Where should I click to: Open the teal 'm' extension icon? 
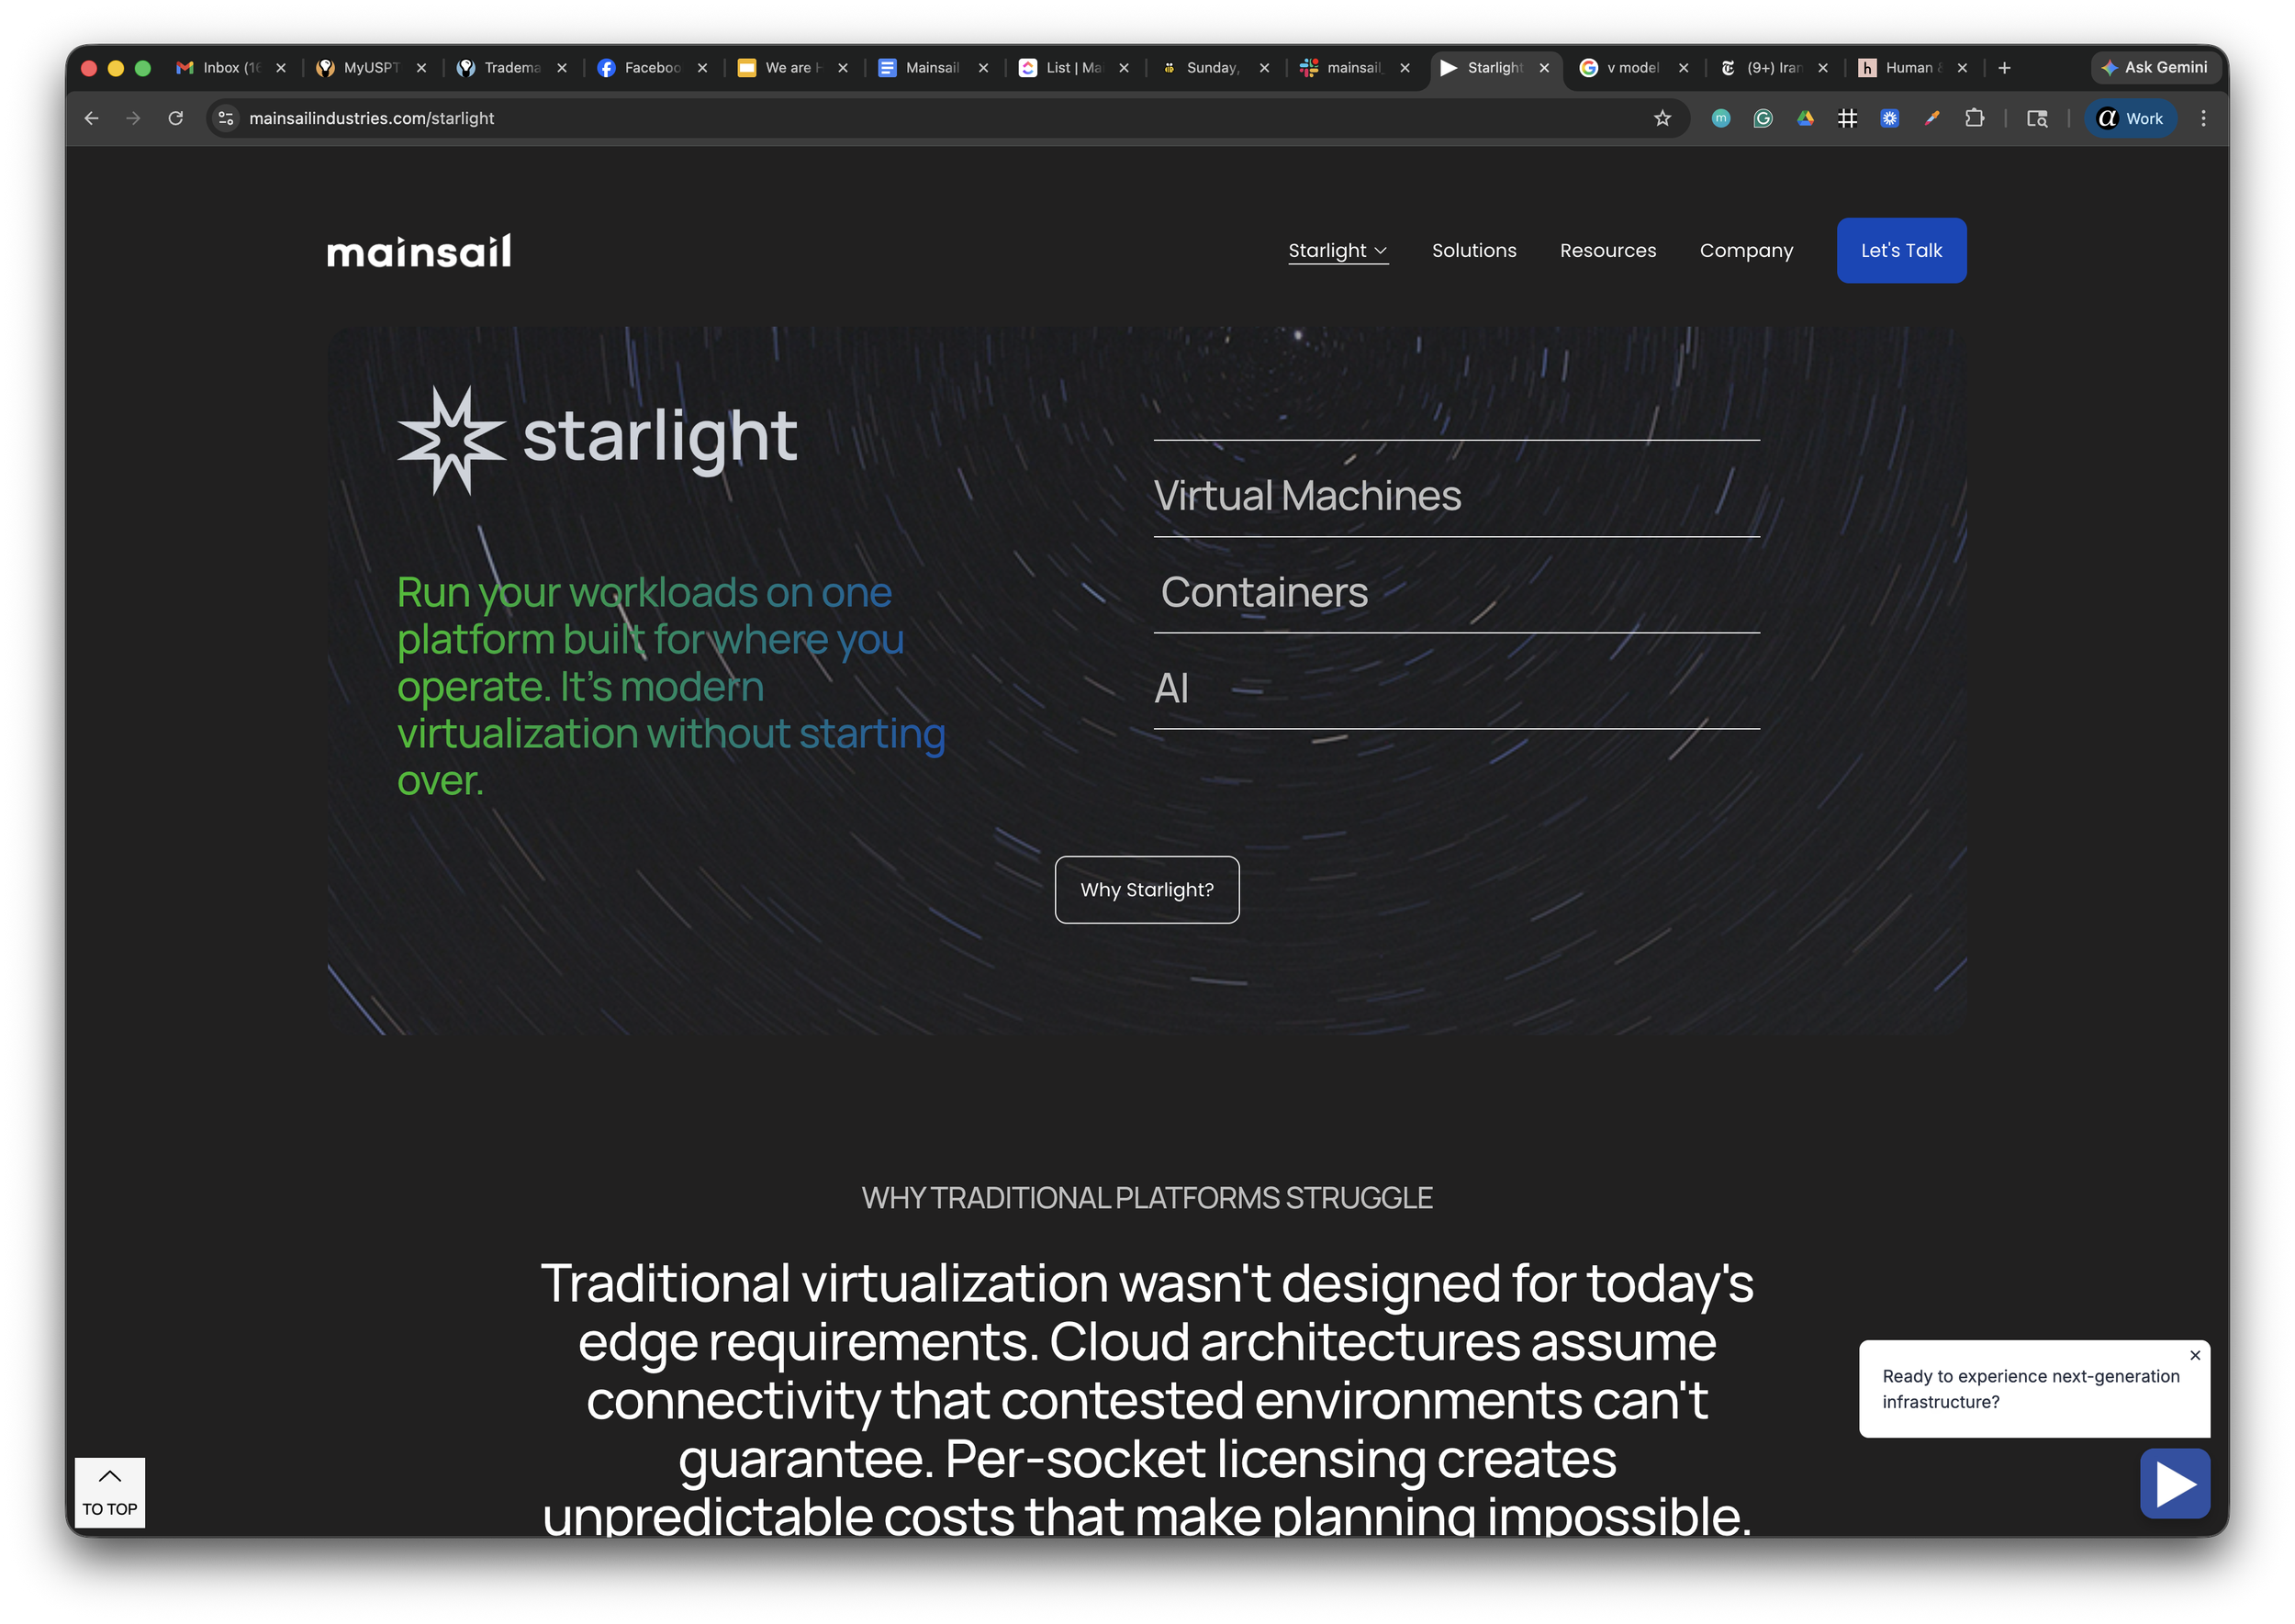(x=1720, y=118)
